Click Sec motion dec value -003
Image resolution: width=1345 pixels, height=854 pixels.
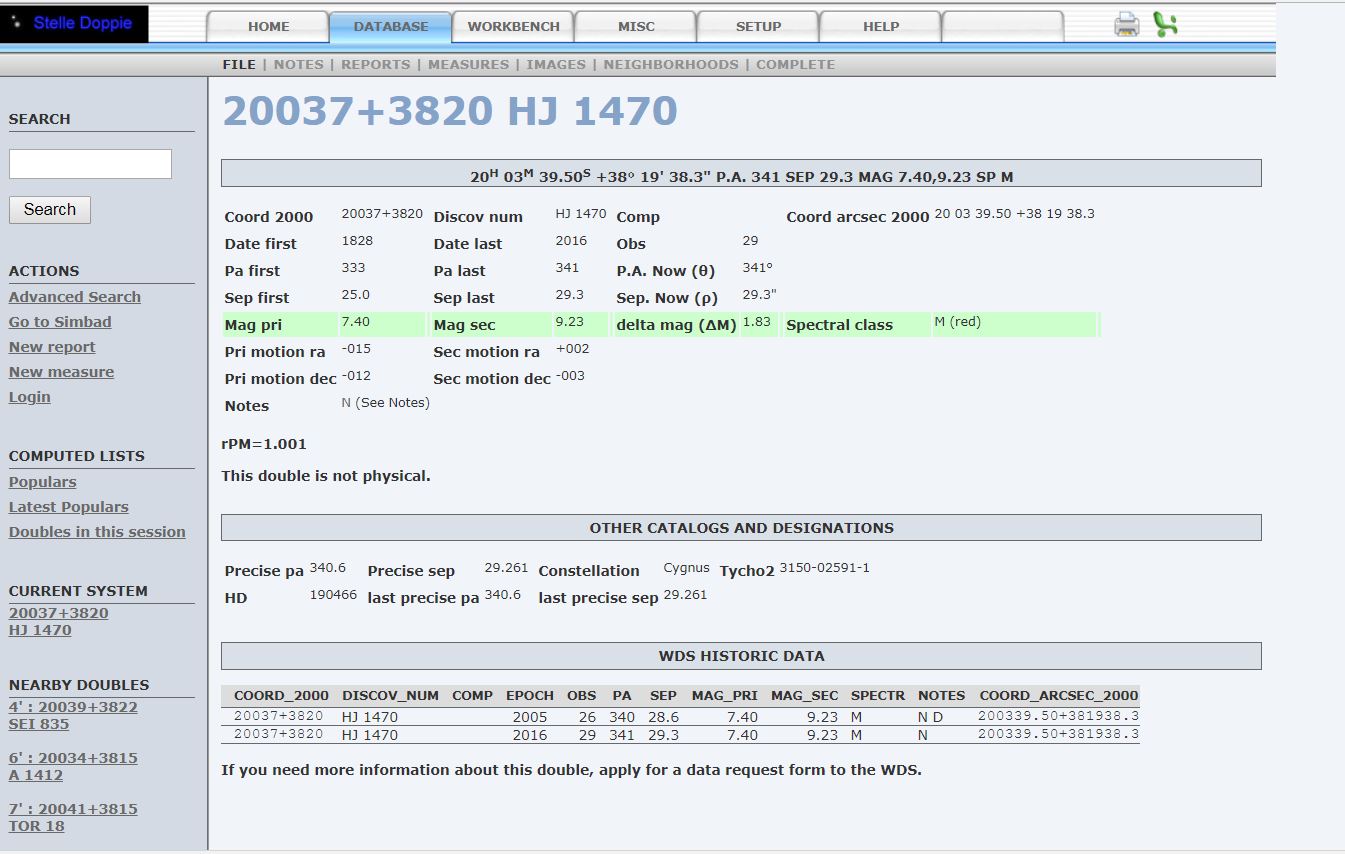tap(571, 376)
